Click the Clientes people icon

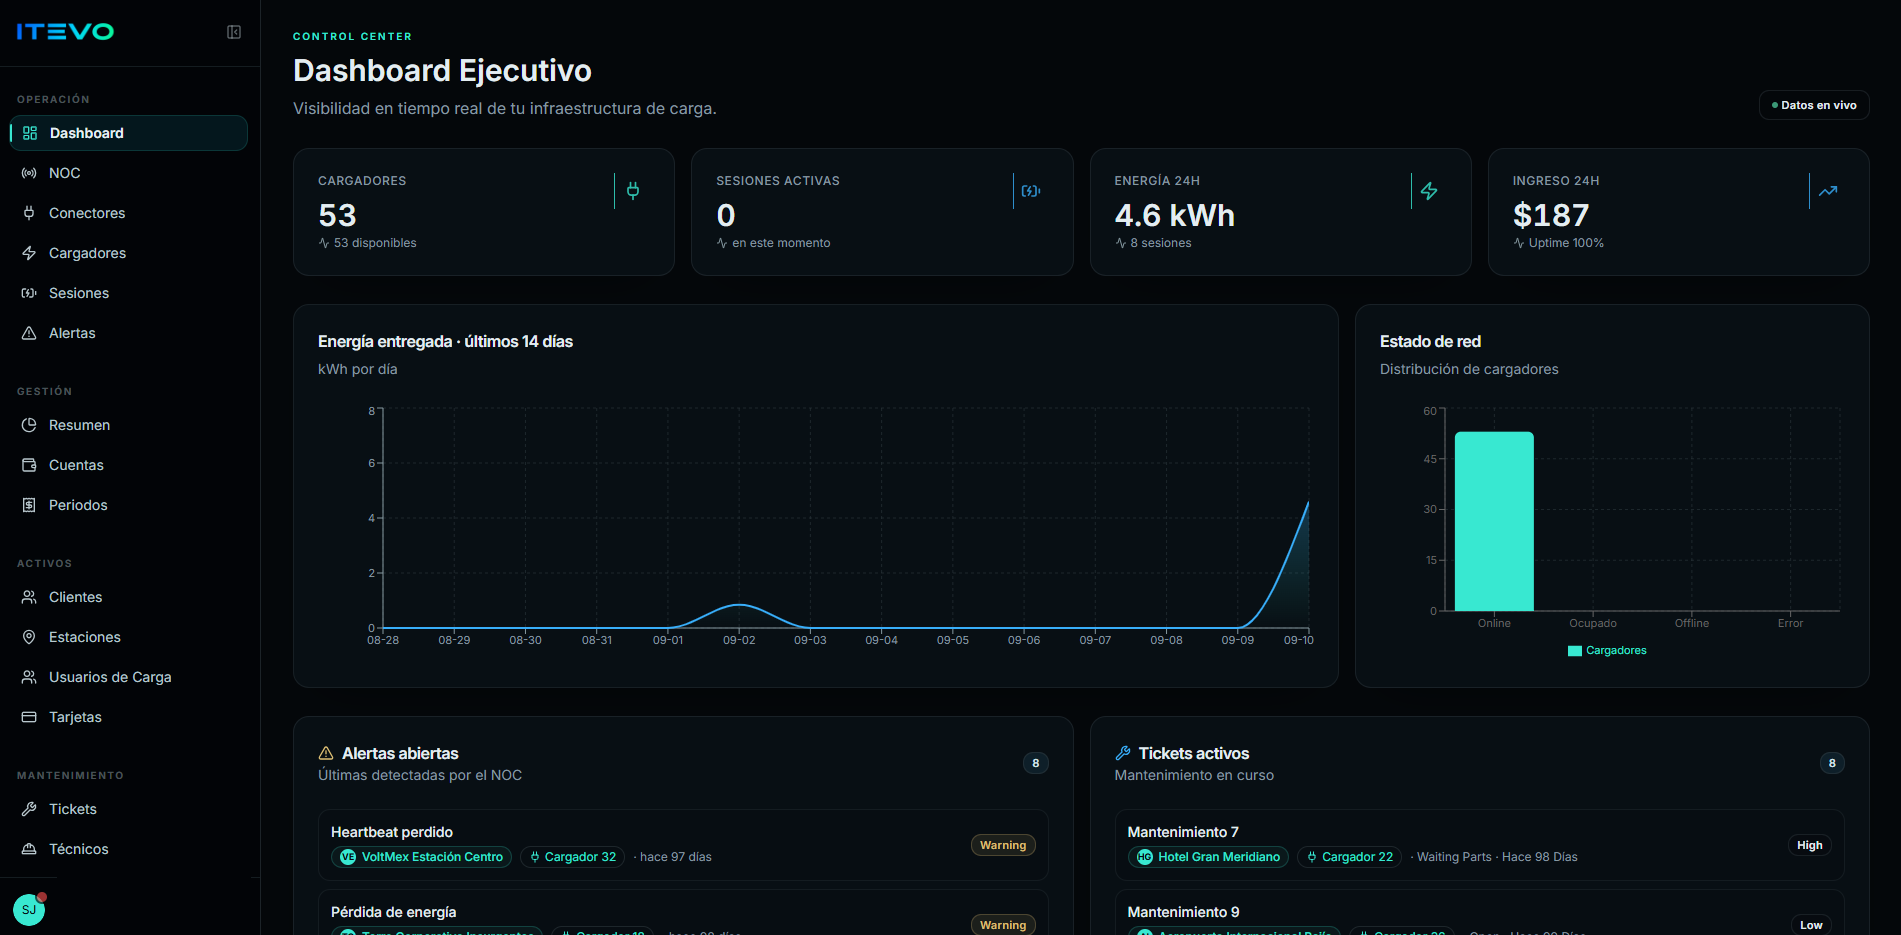[x=29, y=597]
